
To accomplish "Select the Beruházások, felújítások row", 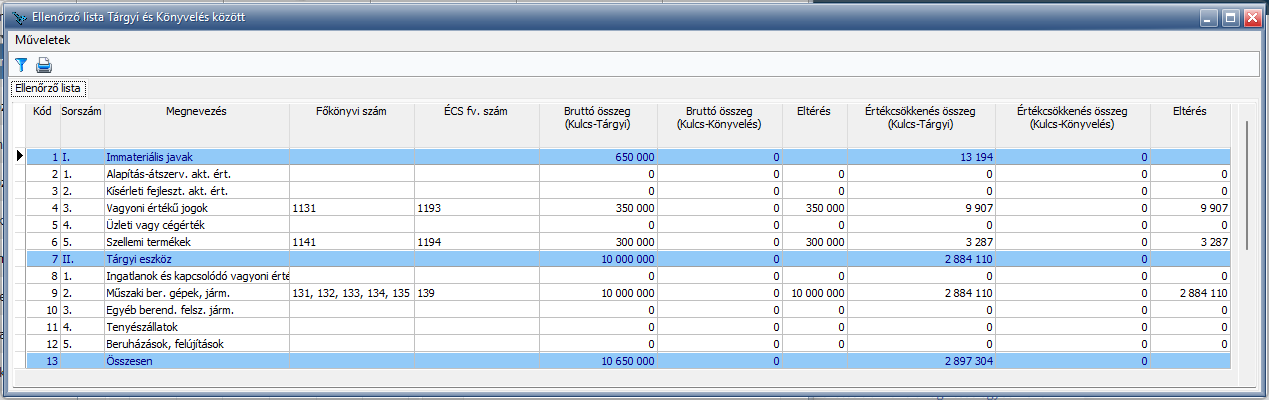I will pyautogui.click(x=628, y=344).
